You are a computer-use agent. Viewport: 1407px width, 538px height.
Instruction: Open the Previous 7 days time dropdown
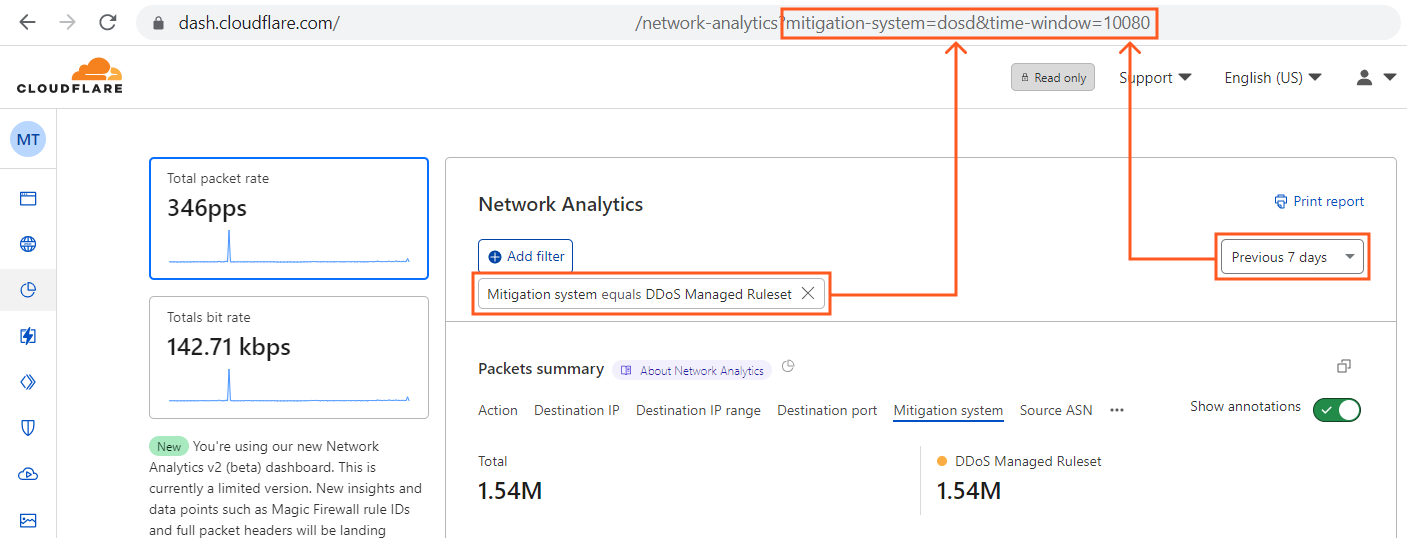(x=1291, y=257)
